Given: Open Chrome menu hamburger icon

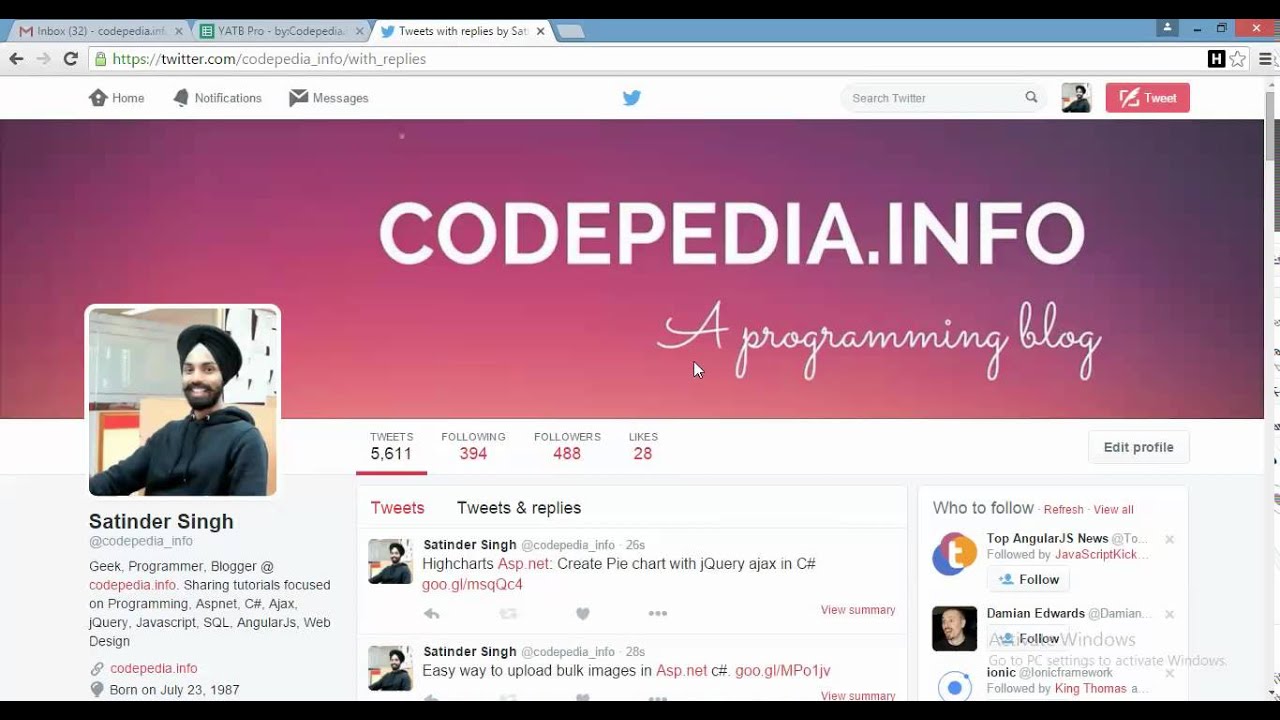Looking at the screenshot, I should pos(1266,59).
